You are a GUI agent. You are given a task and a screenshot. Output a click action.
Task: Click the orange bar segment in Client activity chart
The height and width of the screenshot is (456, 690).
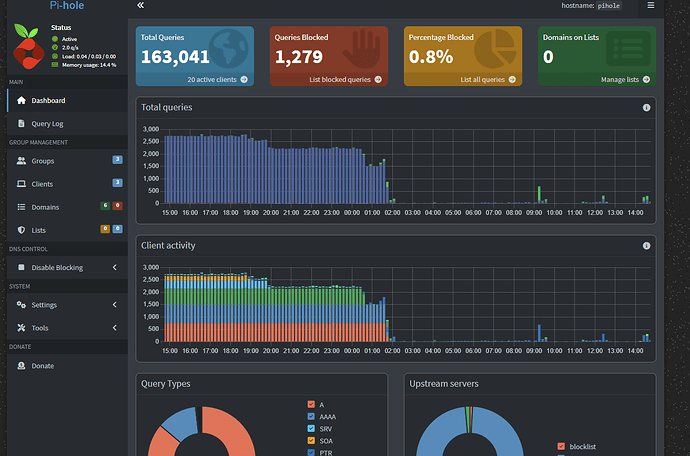pyautogui.click(x=273, y=332)
